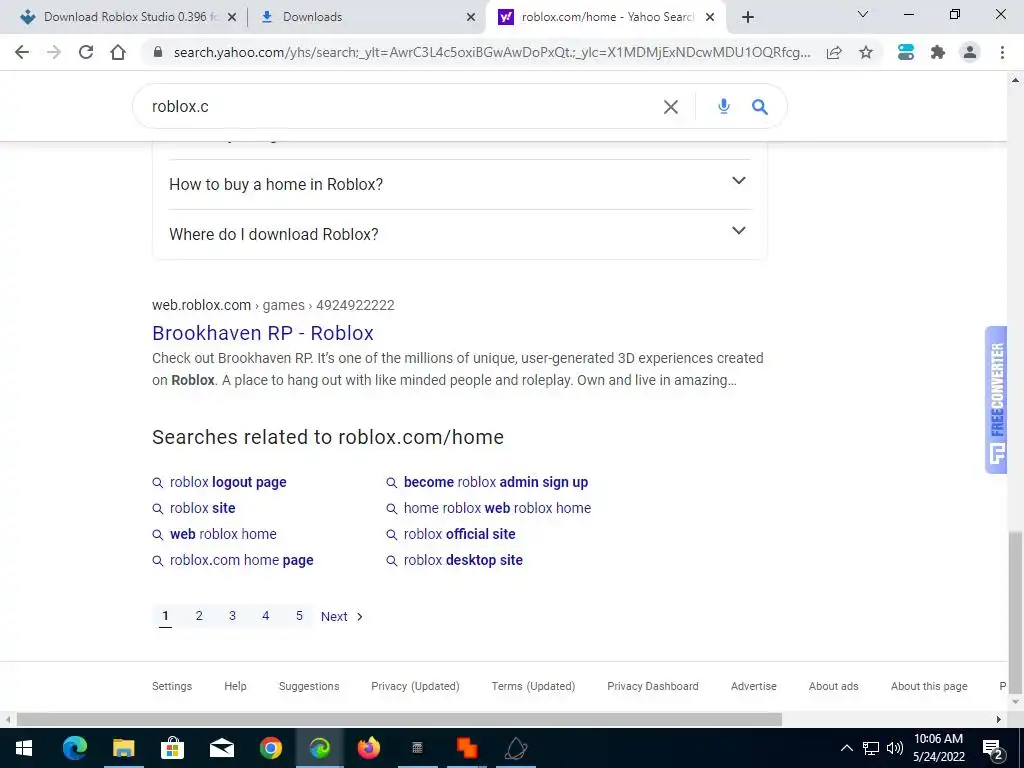Open Firefox from taskbar

pos(368,748)
